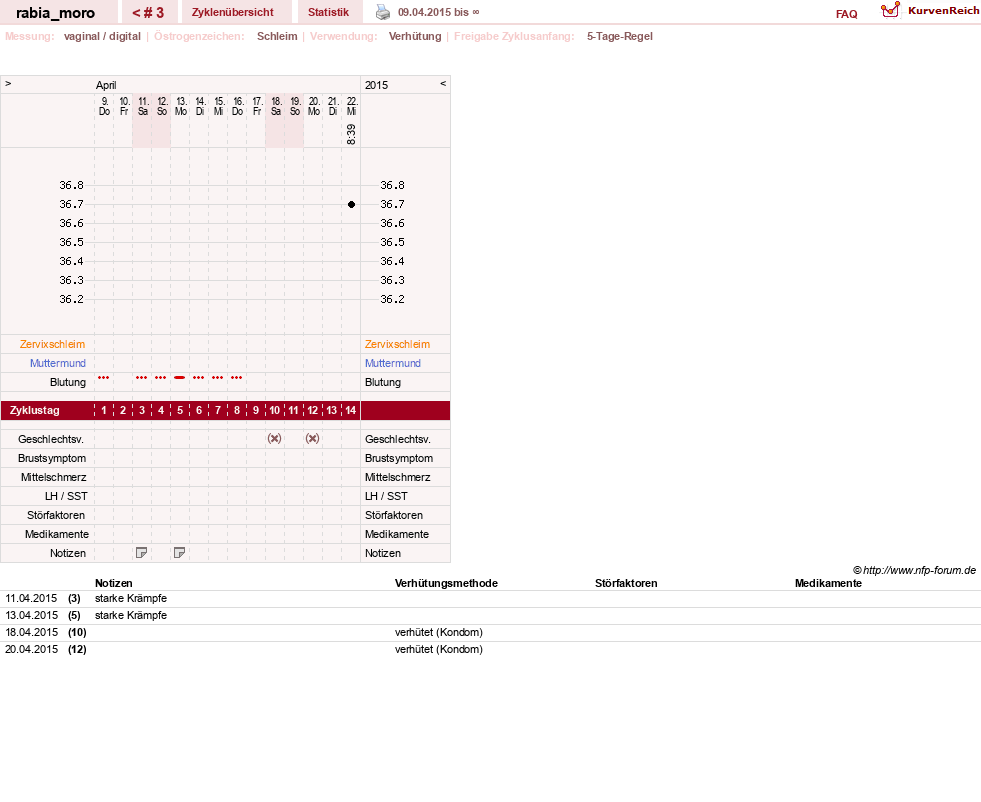Click 'starke Krämpfe' note for 13.04.2015
This screenshot has width=981, height=802.
click(x=131, y=616)
